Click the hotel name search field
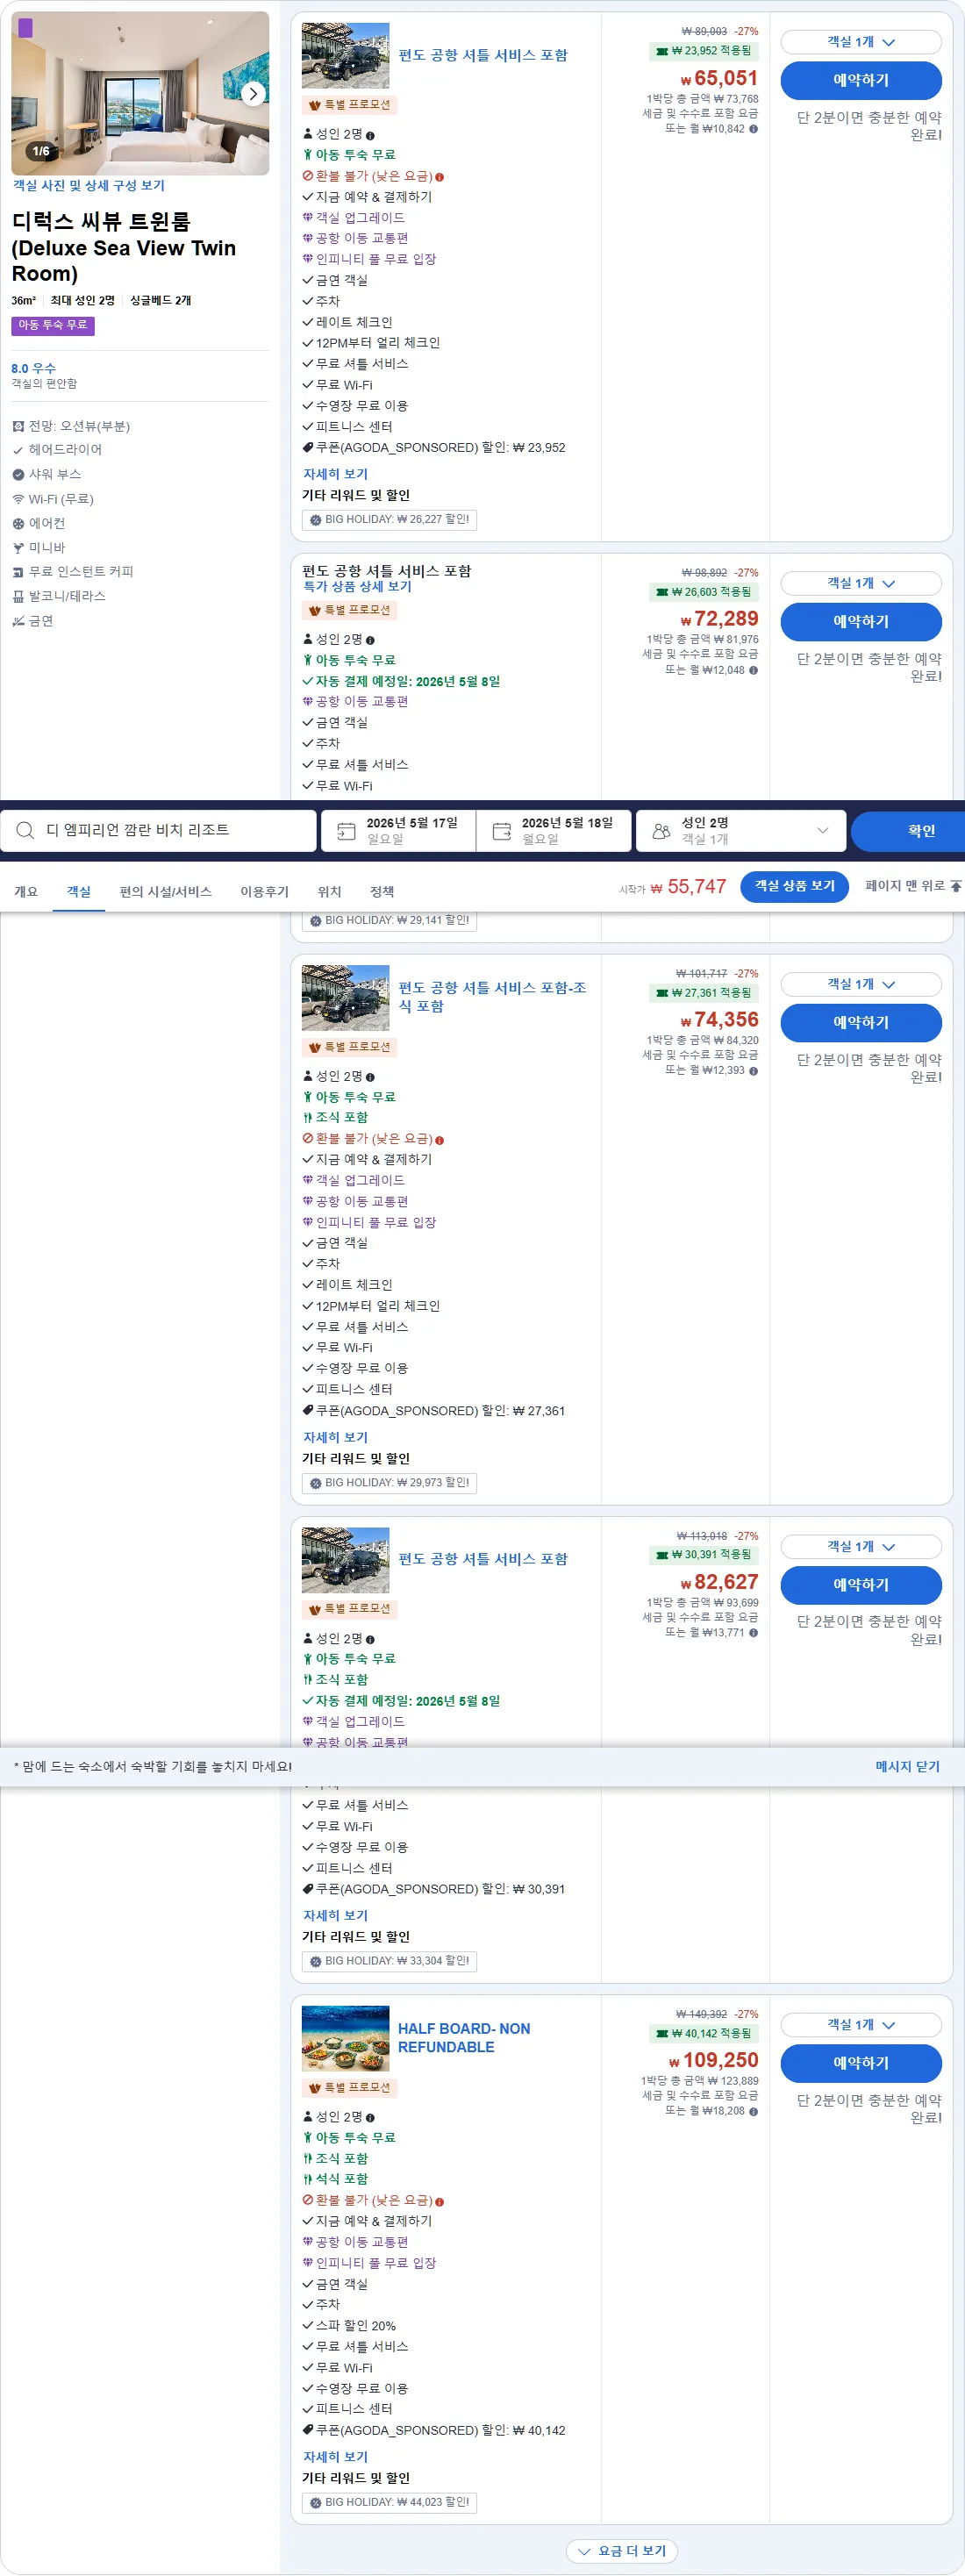This screenshot has width=965, height=2576. click(x=158, y=830)
